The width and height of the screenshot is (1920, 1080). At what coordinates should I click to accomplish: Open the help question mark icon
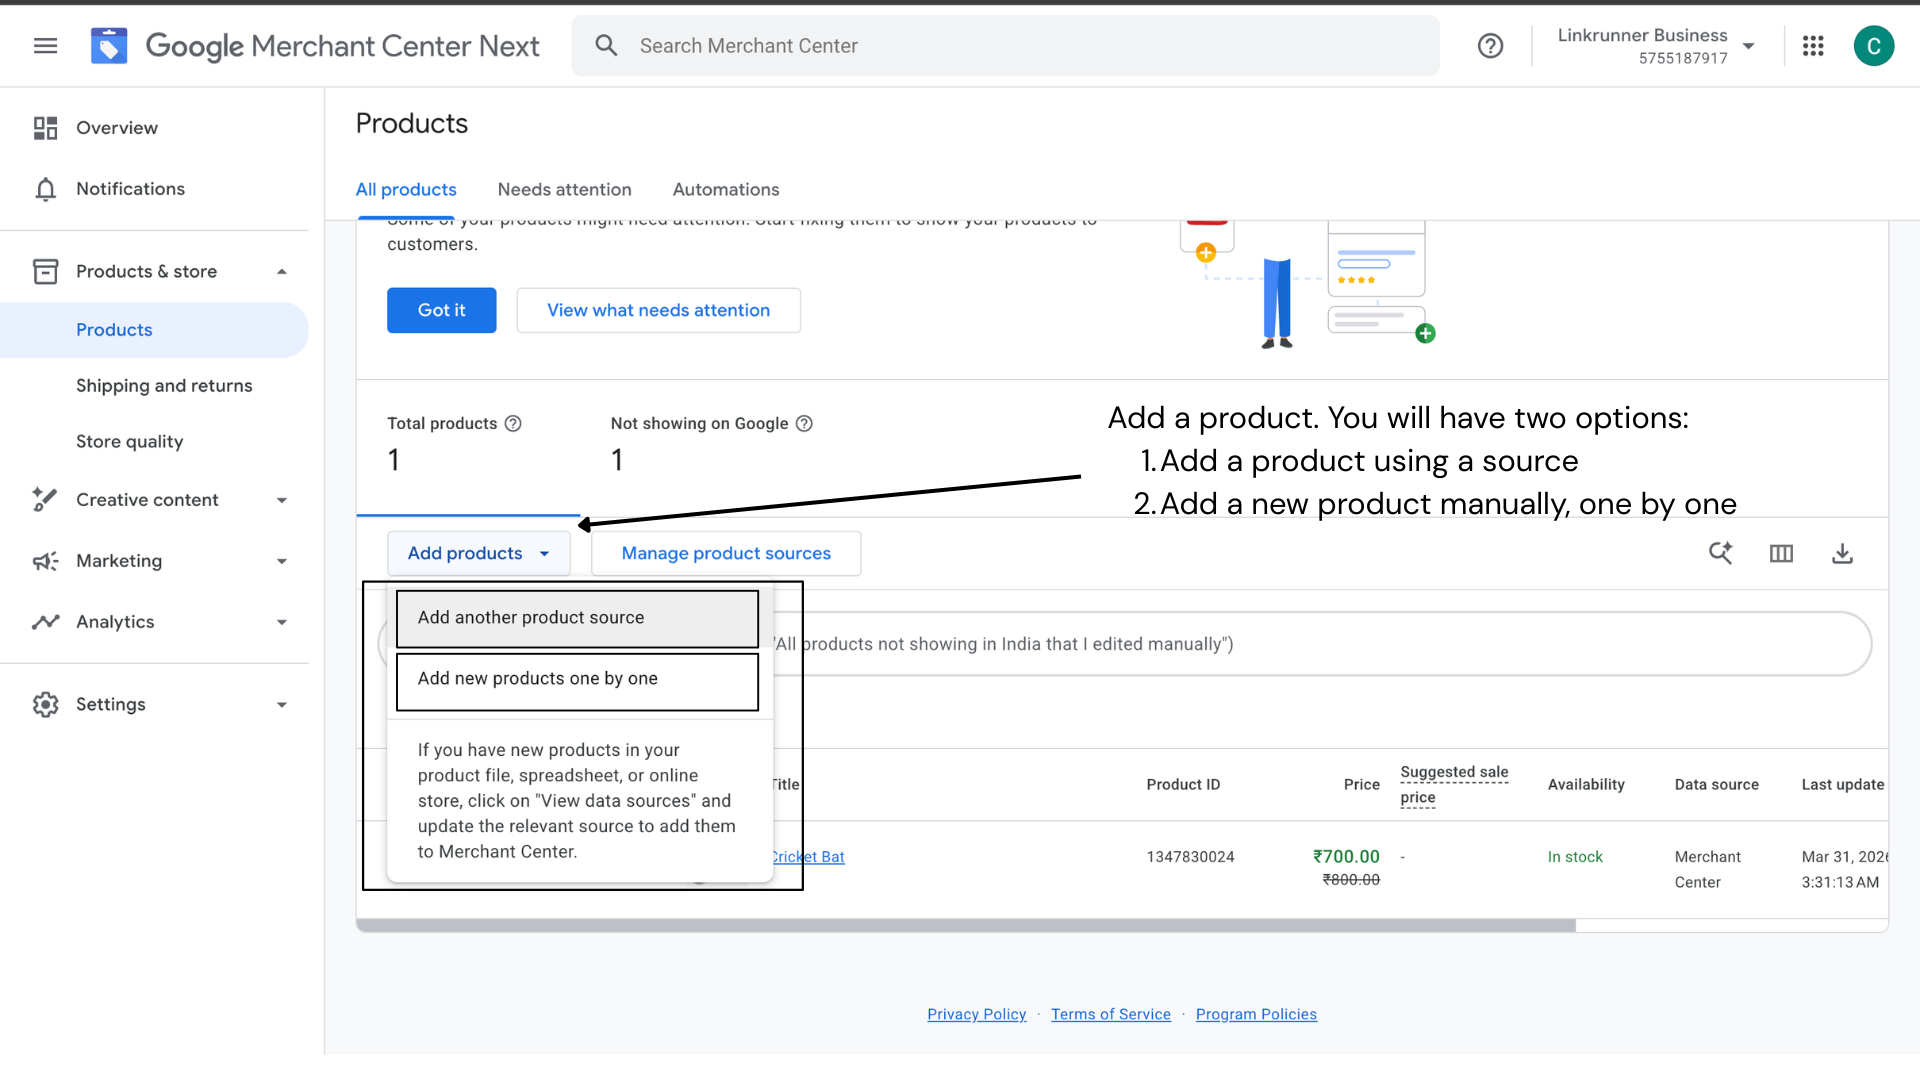(1490, 46)
